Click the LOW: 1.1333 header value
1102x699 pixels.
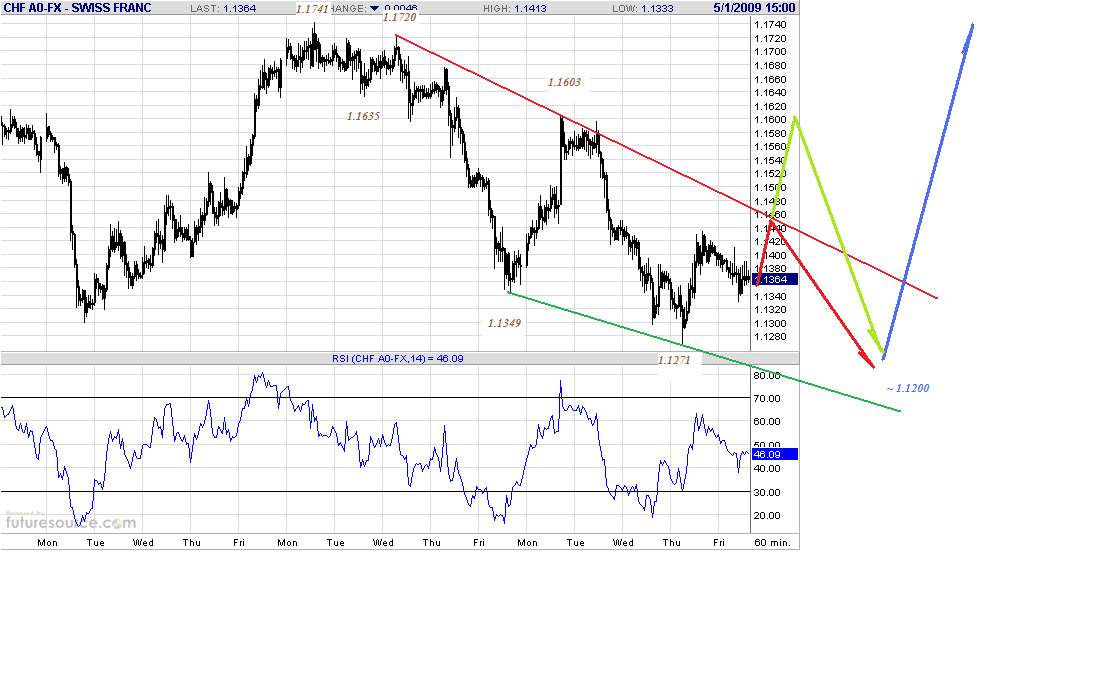(642, 8)
